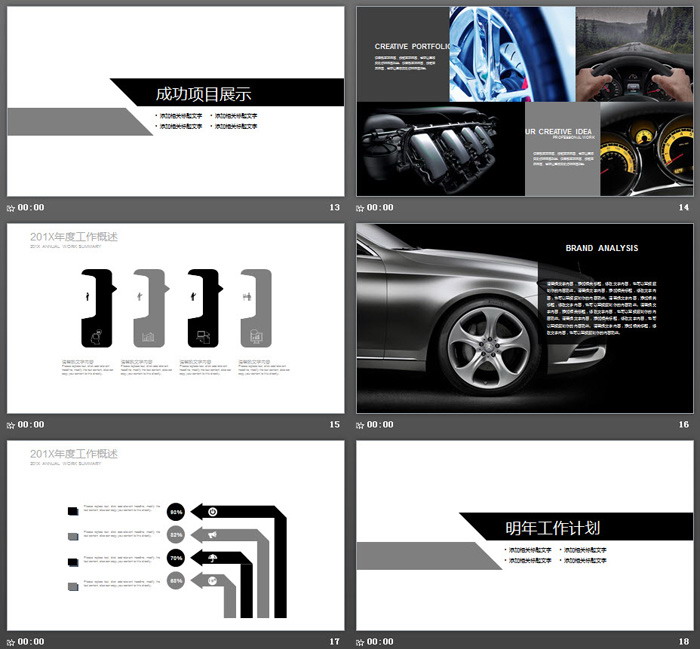700x649 pixels.
Task: Click the BRAND ANALYSIS heading text
Action: pos(602,248)
